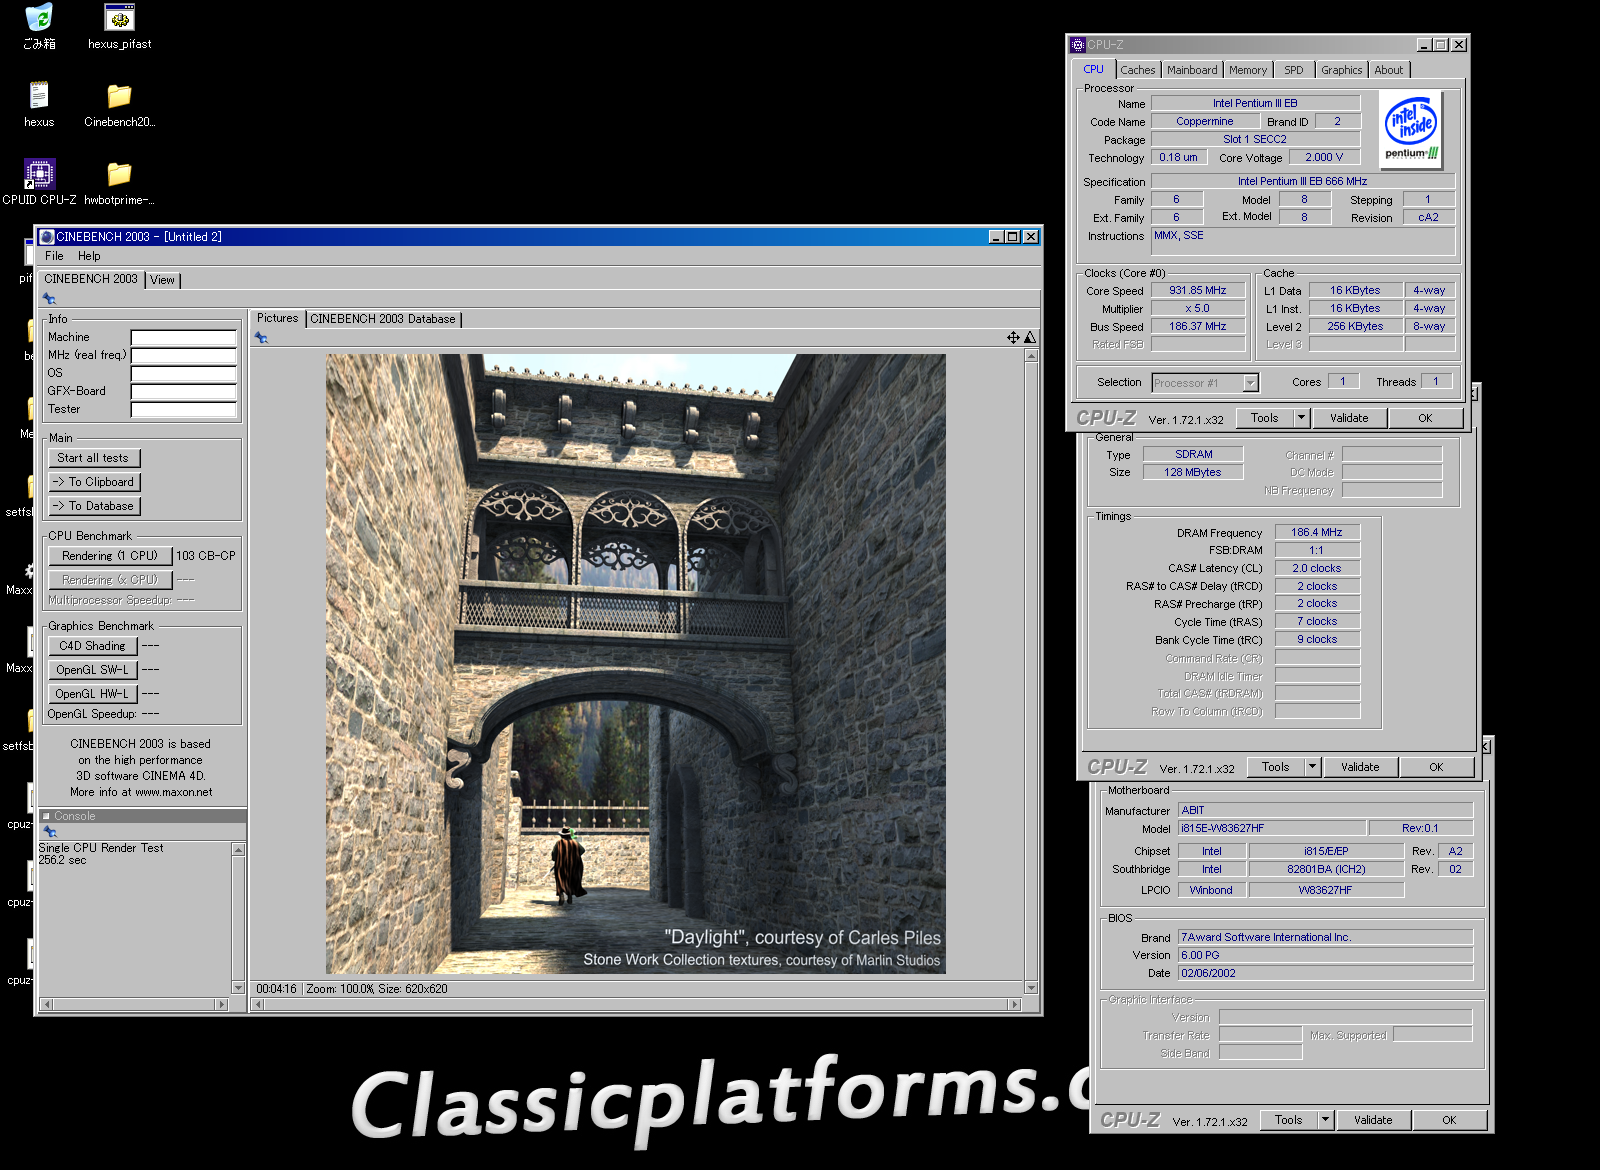This screenshot has height=1170, width=1600.
Task: Run the OpenGL SW-L benchmark
Action: coord(92,670)
